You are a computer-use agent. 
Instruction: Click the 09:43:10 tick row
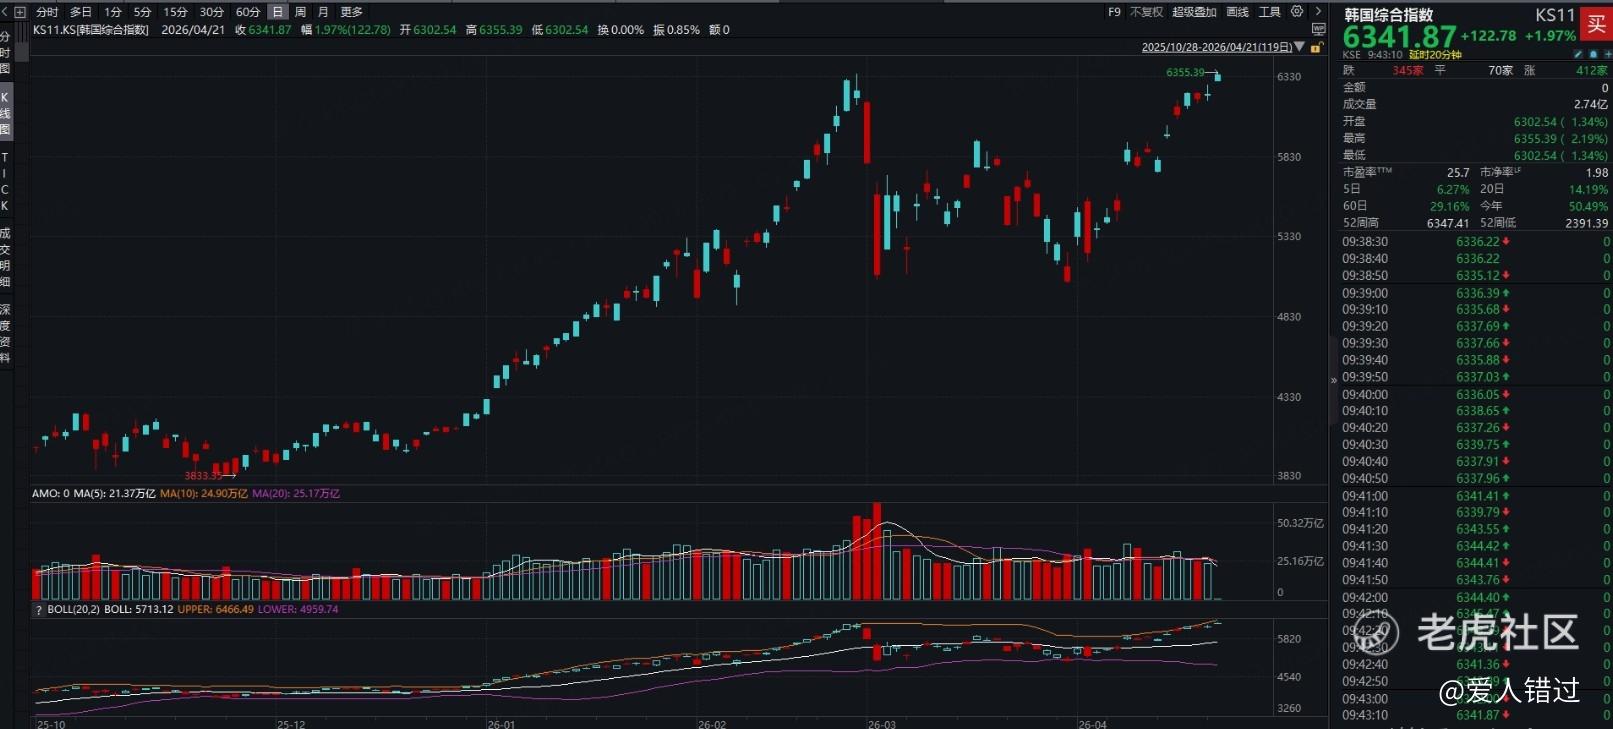click(1475, 715)
